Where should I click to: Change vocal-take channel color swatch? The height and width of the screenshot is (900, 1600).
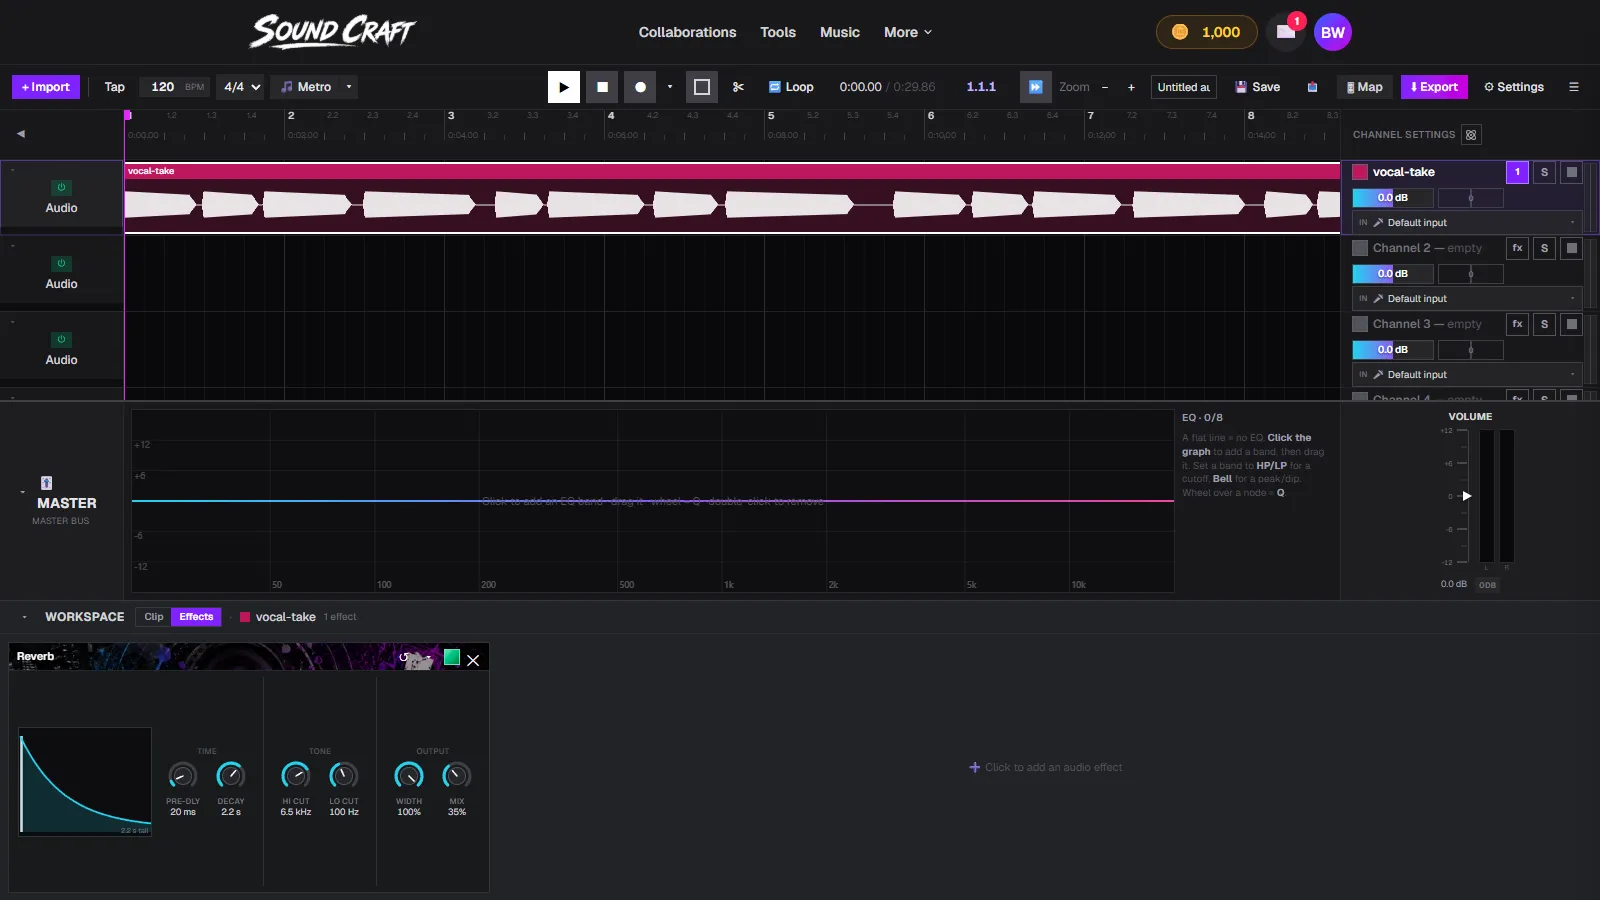coord(1360,172)
